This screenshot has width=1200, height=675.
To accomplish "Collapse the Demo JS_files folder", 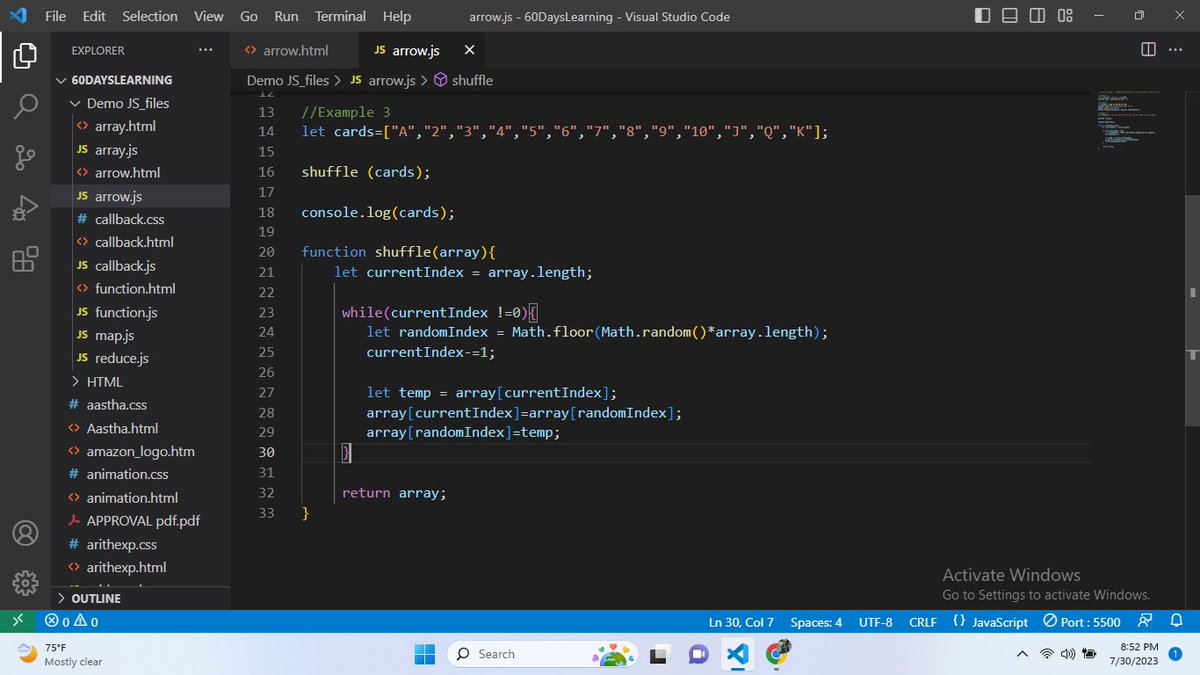I will click(140, 103).
